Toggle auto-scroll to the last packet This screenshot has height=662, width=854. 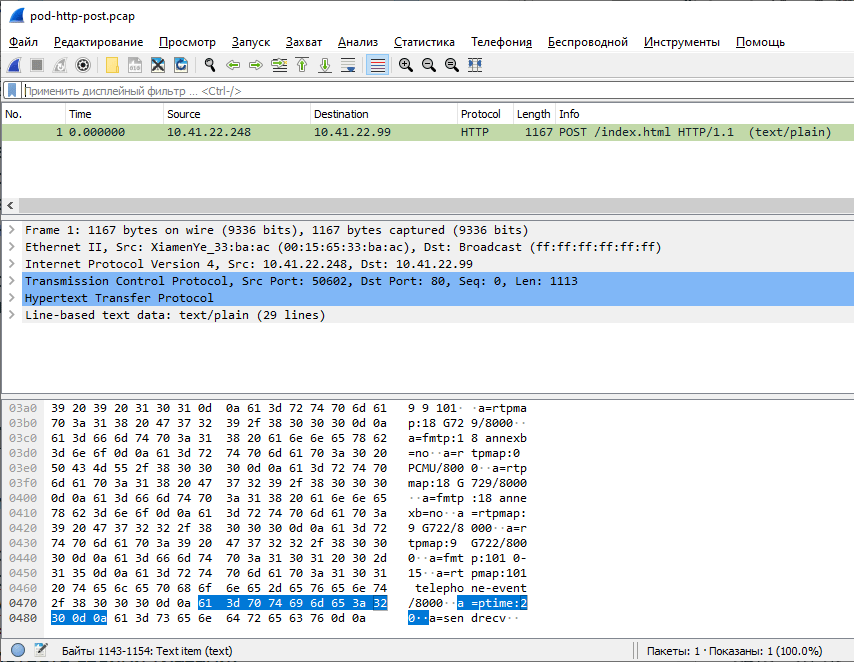point(348,65)
